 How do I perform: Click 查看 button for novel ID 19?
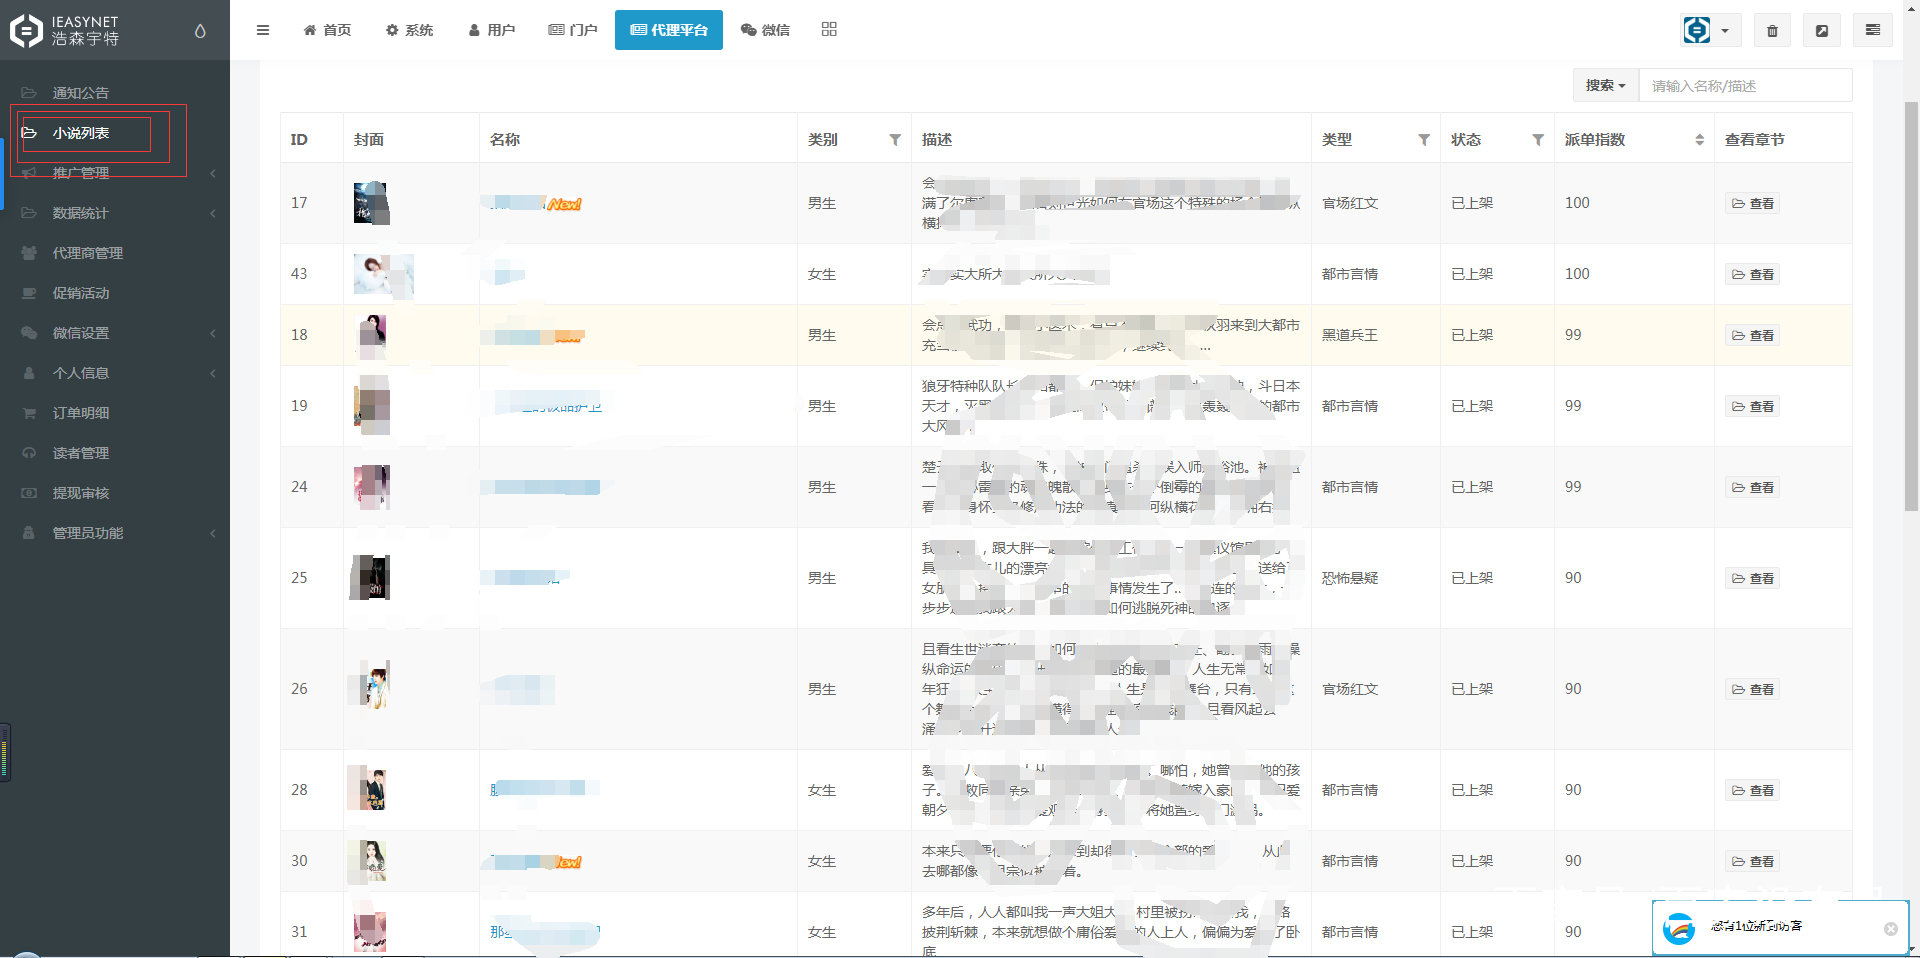click(x=1752, y=406)
